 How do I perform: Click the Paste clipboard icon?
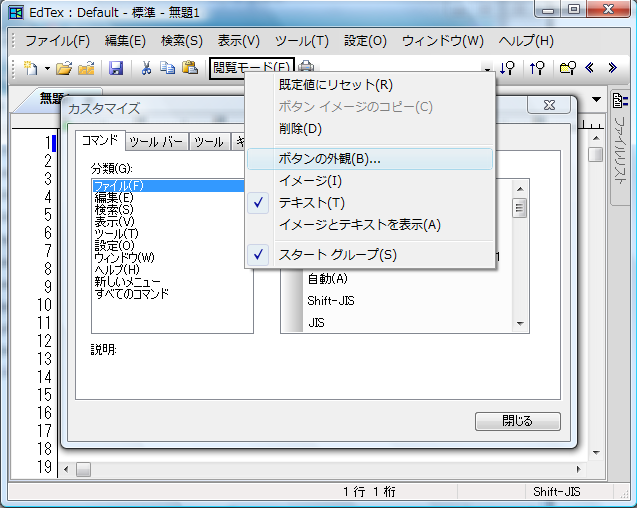pyautogui.click(x=190, y=68)
